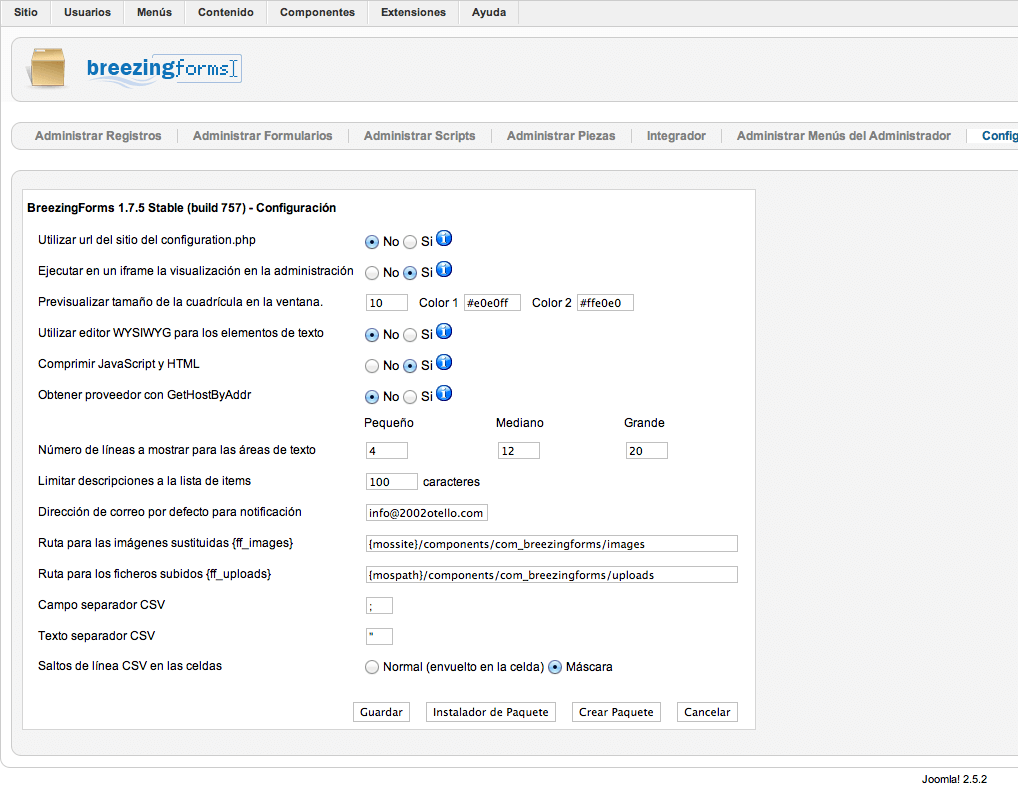The width and height of the screenshot is (1018, 796).
Task: Open the Sitio menu
Action: click(x=26, y=12)
